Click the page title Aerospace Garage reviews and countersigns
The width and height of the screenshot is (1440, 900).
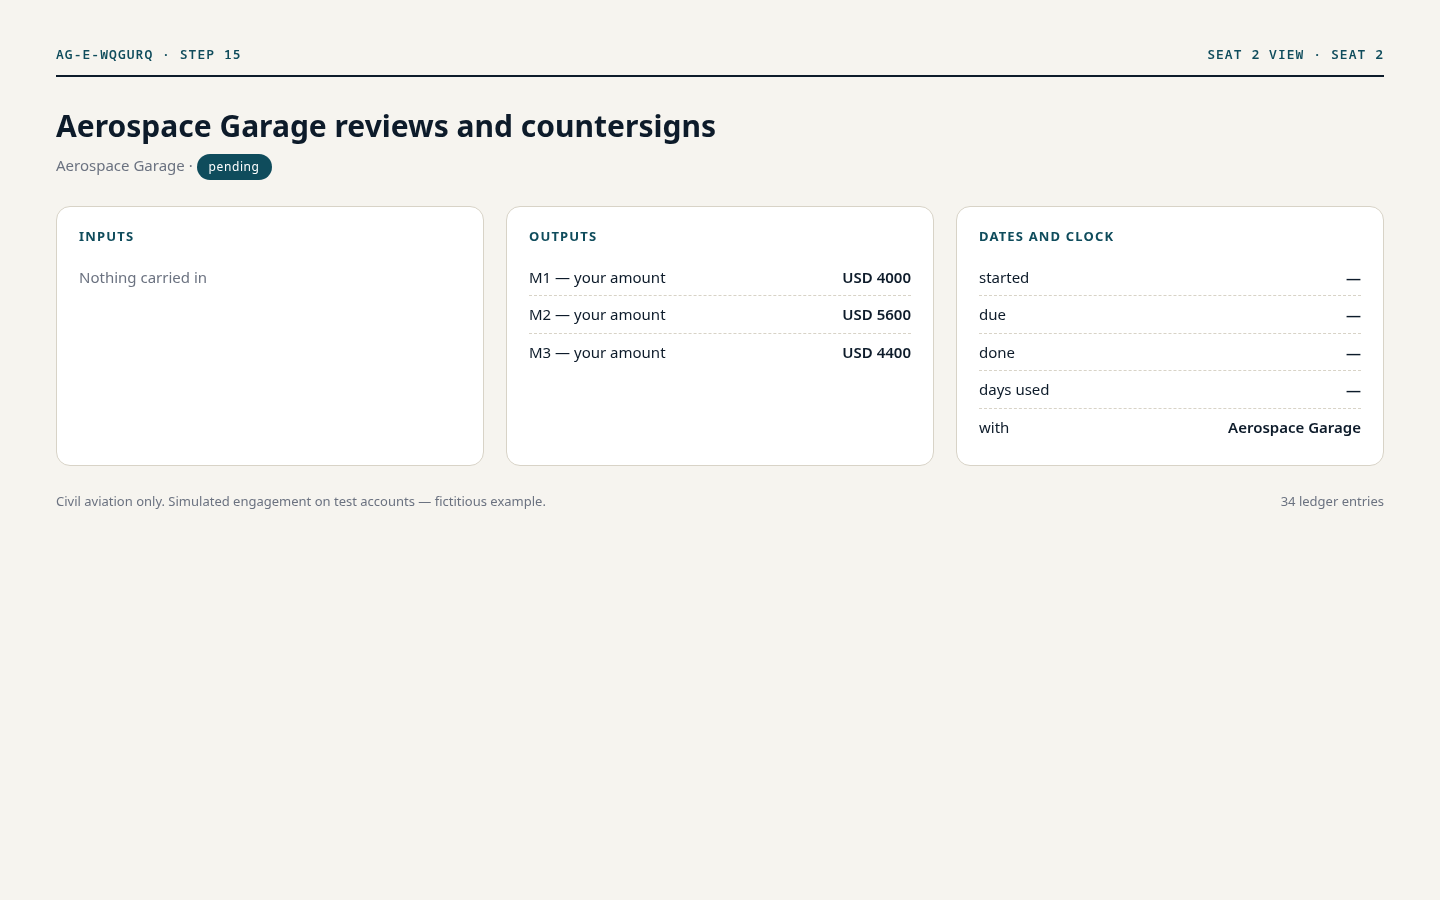click(386, 126)
